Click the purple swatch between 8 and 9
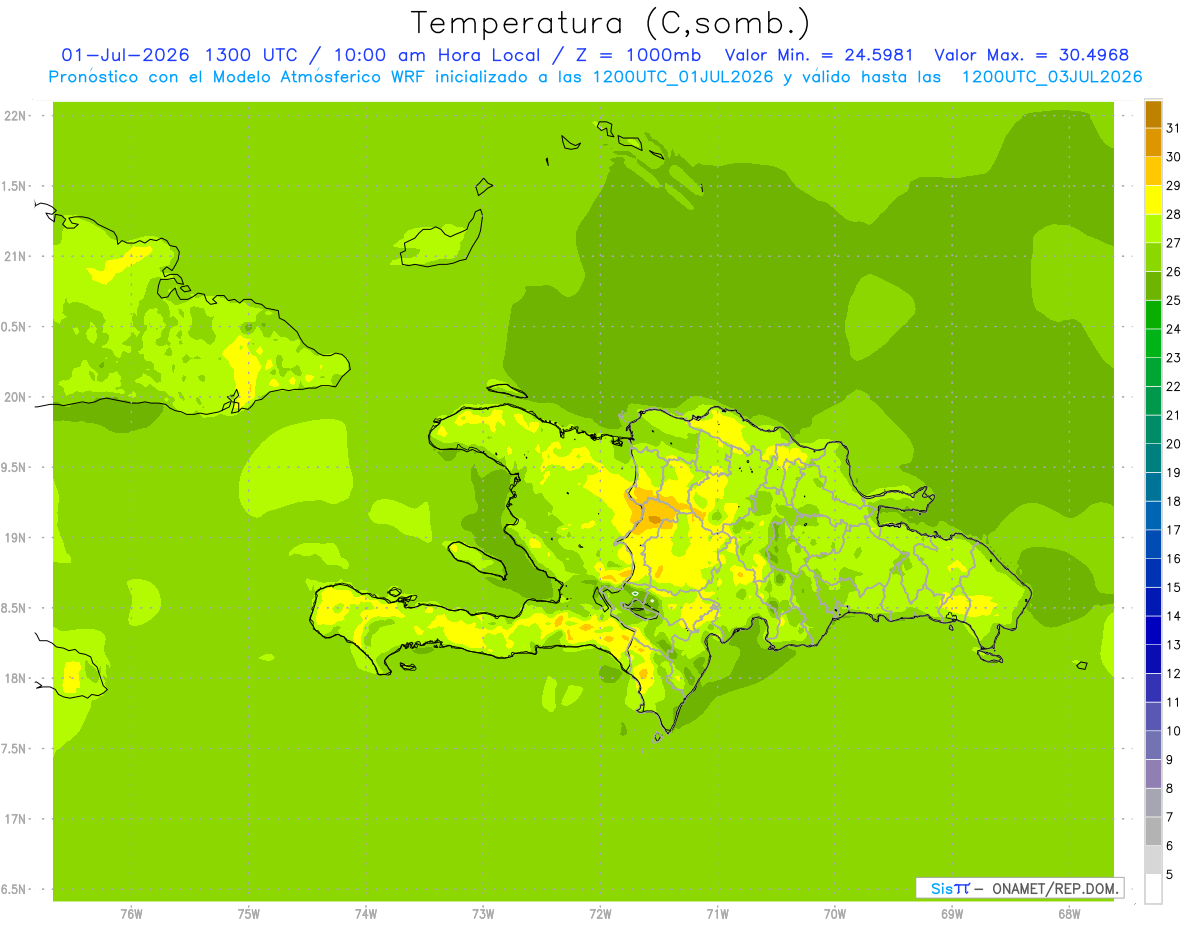The image size is (1200, 927). coord(1153,774)
